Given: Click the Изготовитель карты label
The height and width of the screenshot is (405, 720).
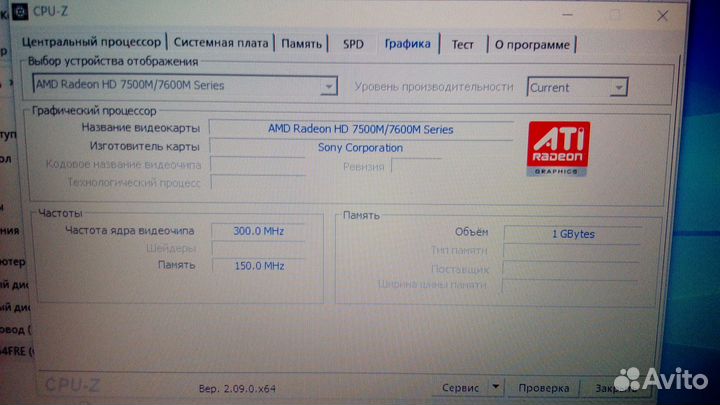Looking at the screenshot, I should pos(145,146).
